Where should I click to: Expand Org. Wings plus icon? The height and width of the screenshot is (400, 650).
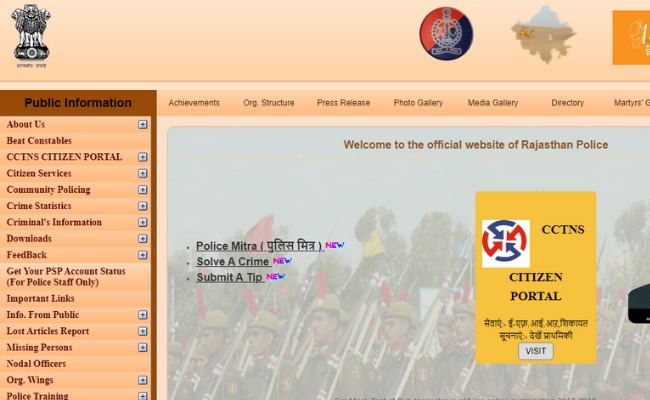[x=143, y=380]
